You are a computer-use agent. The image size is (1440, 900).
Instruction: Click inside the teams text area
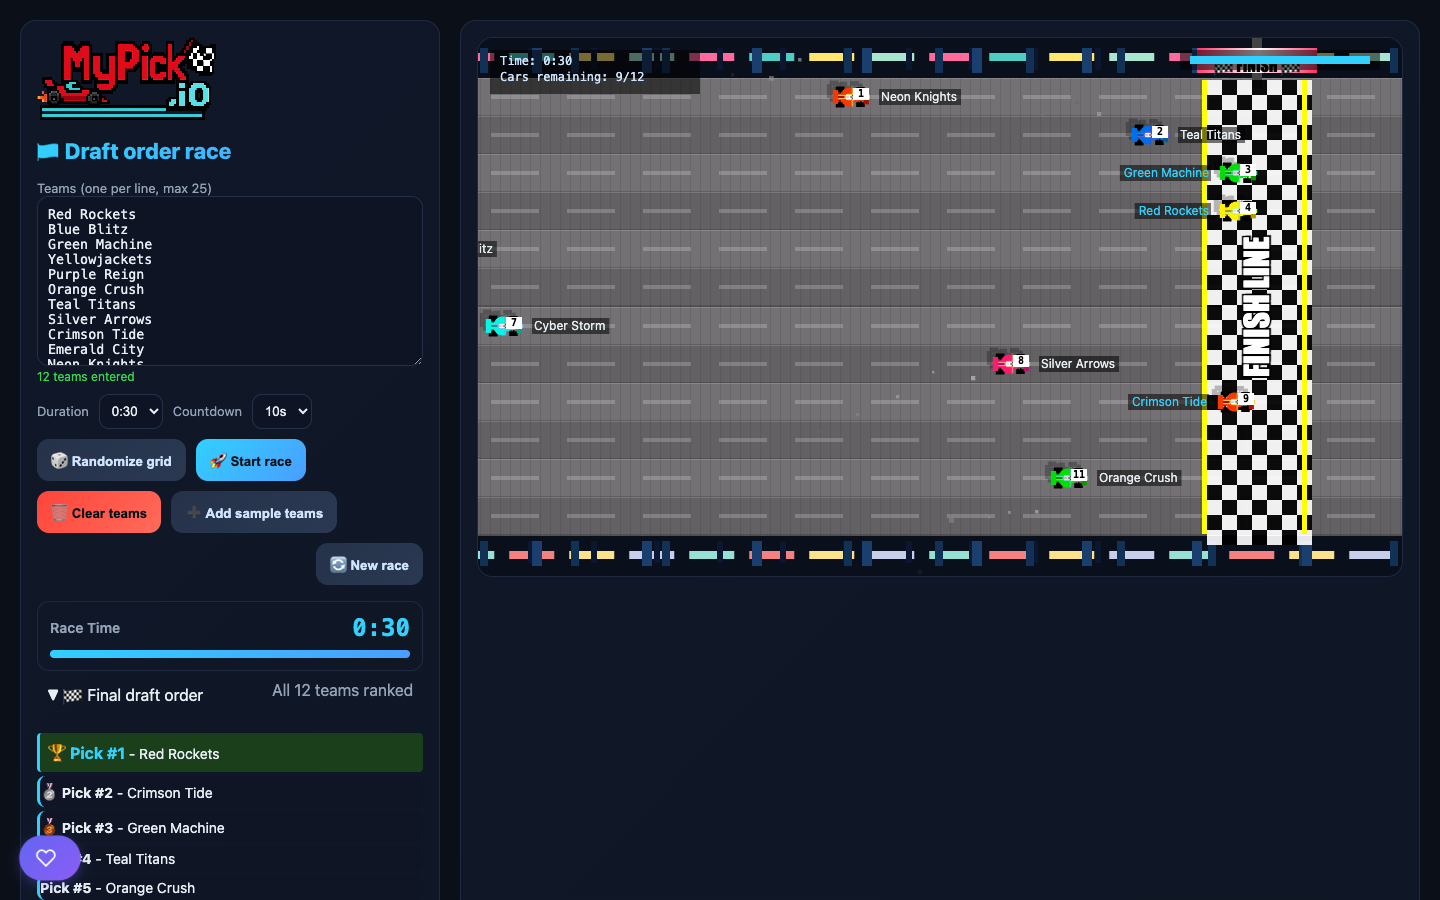point(229,280)
